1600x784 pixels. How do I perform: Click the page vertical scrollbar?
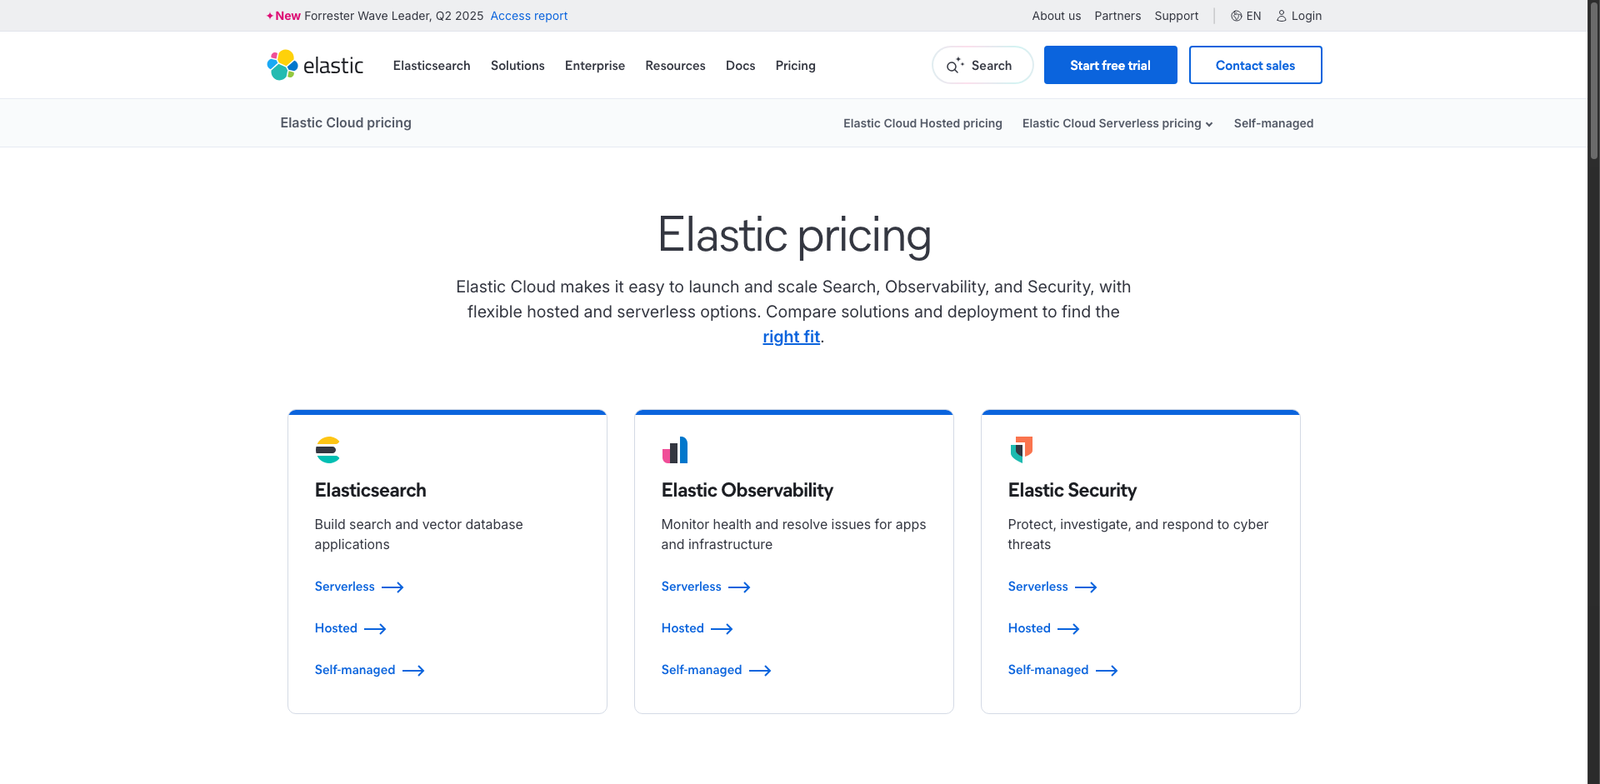pyautogui.click(x=1594, y=80)
